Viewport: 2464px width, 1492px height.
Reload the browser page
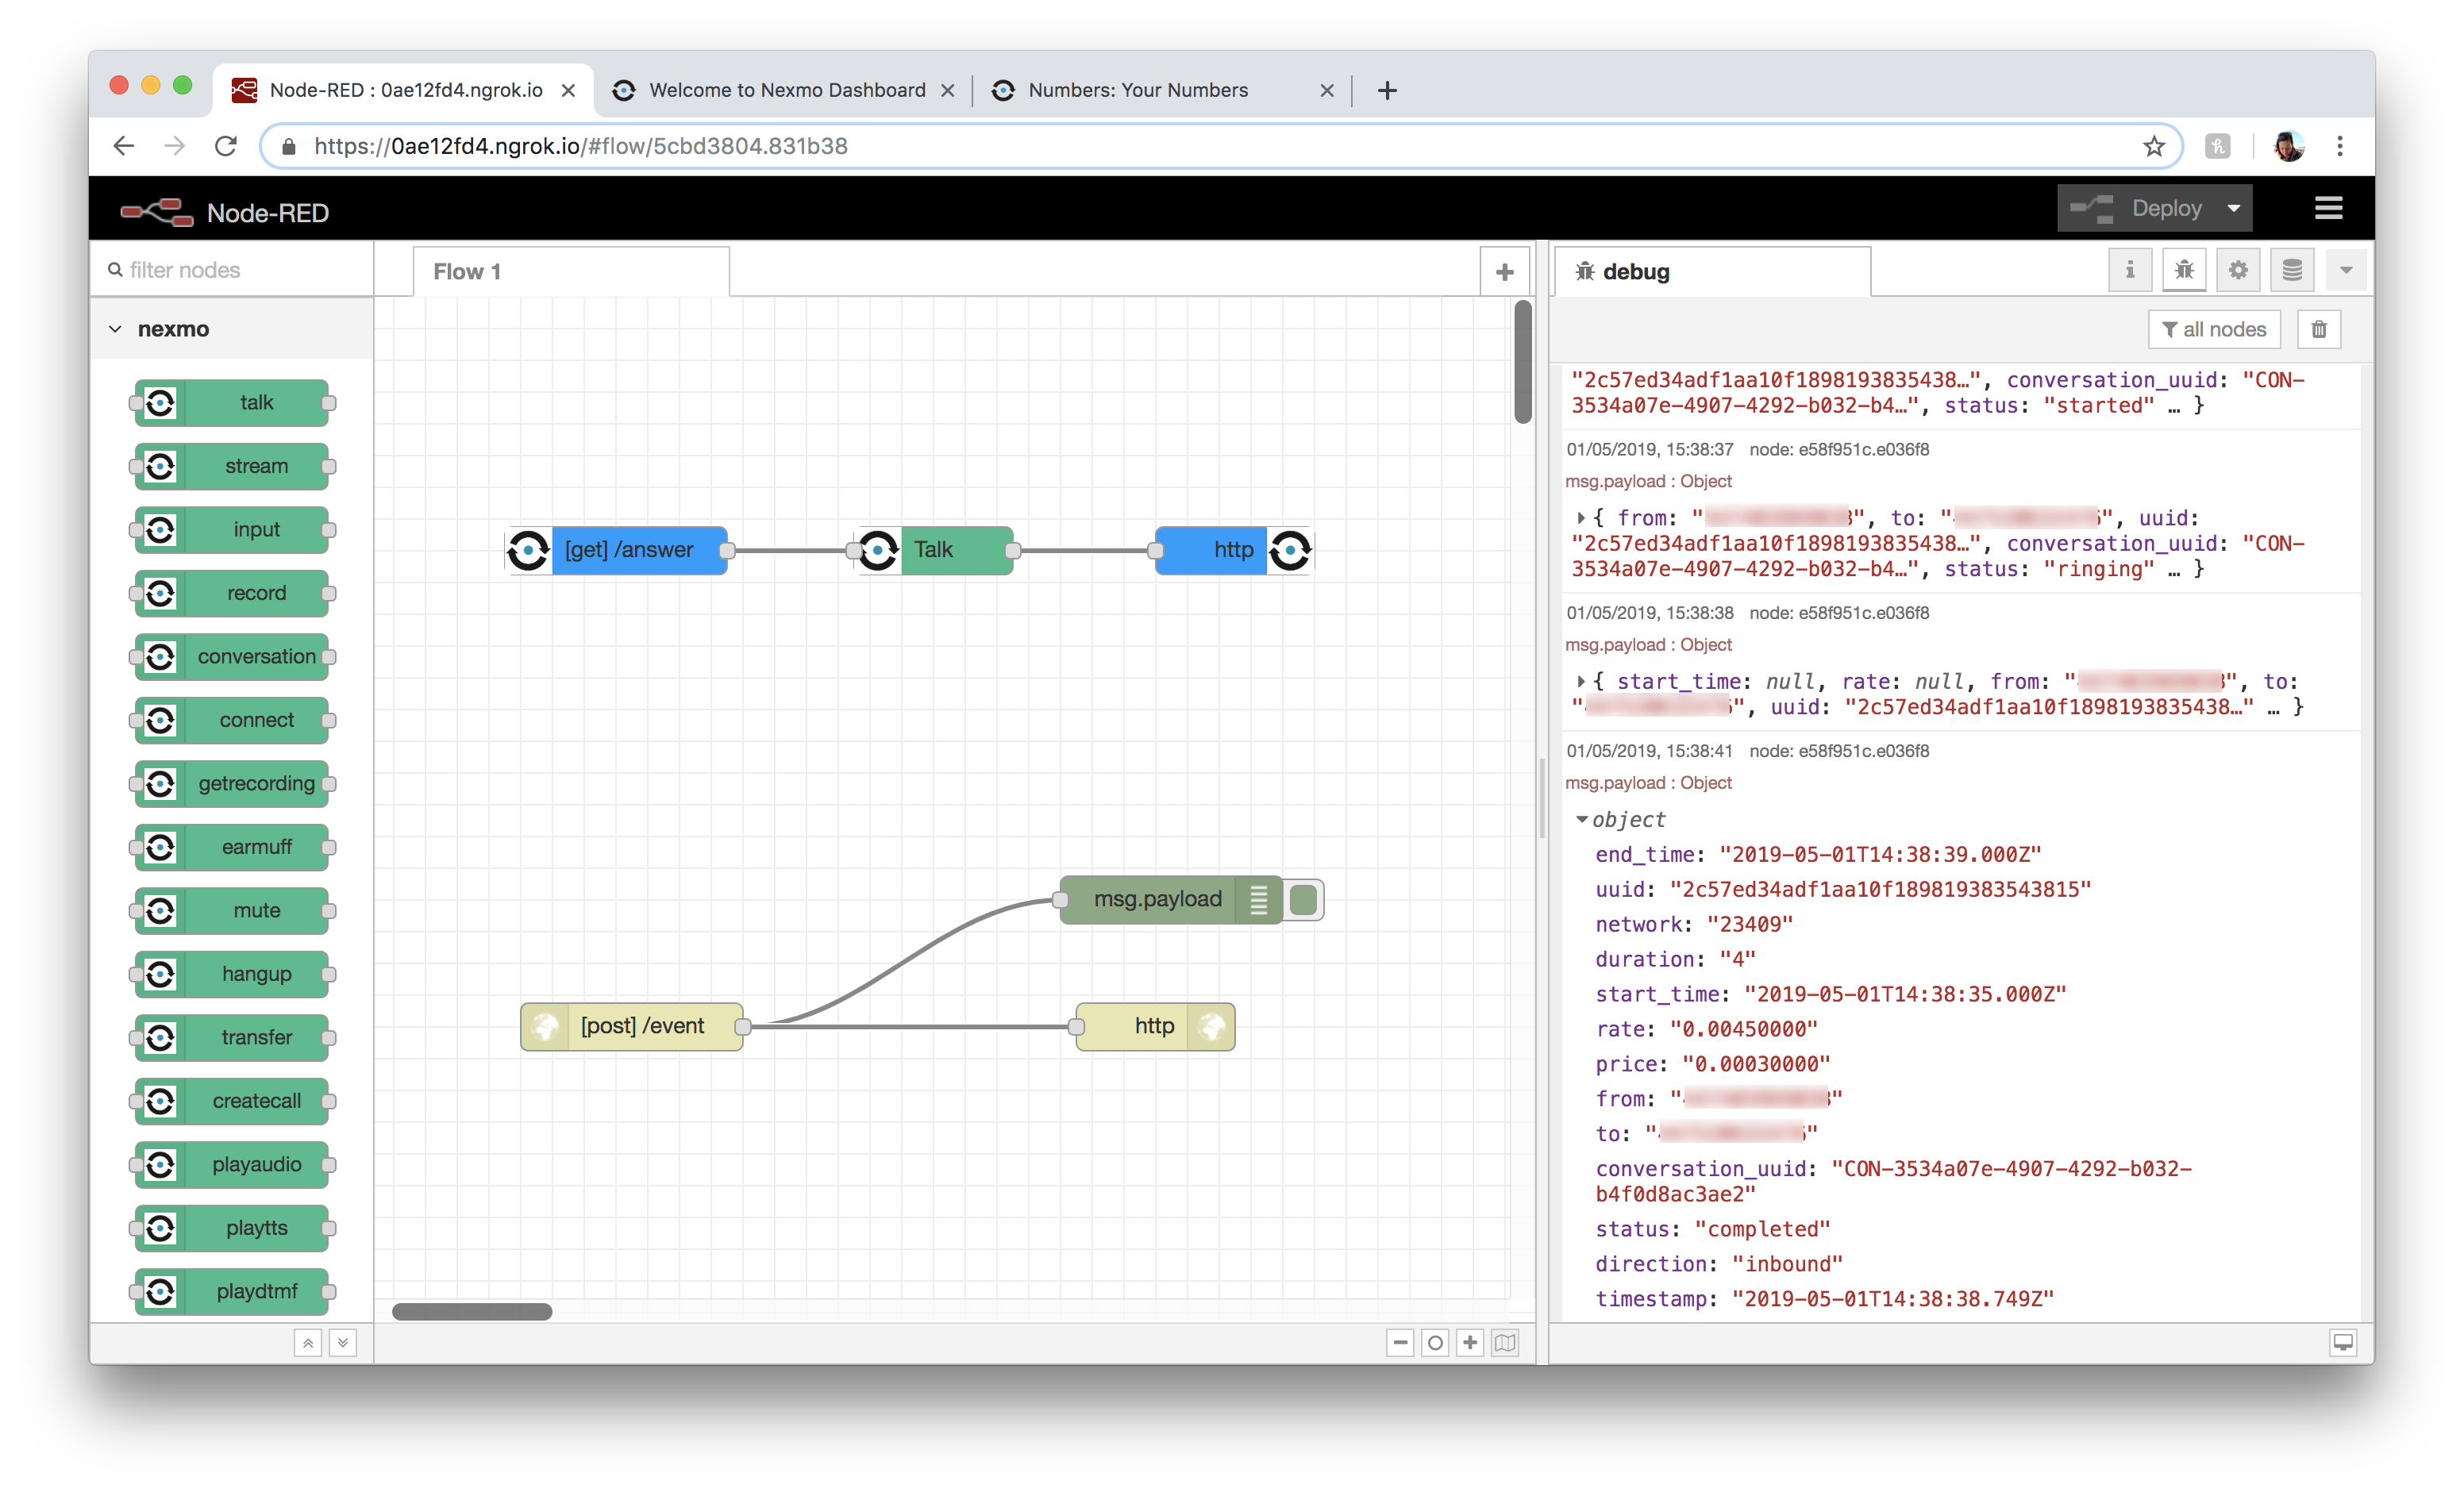coord(226,147)
